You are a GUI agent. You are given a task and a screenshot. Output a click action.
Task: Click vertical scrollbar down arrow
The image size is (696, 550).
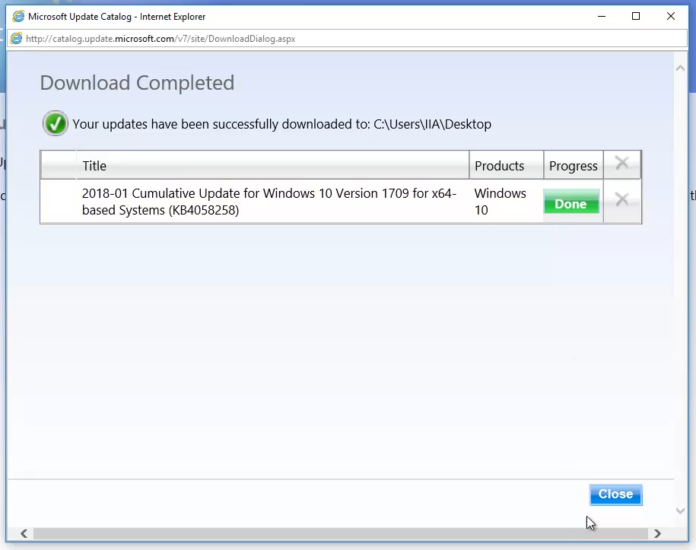(680, 510)
